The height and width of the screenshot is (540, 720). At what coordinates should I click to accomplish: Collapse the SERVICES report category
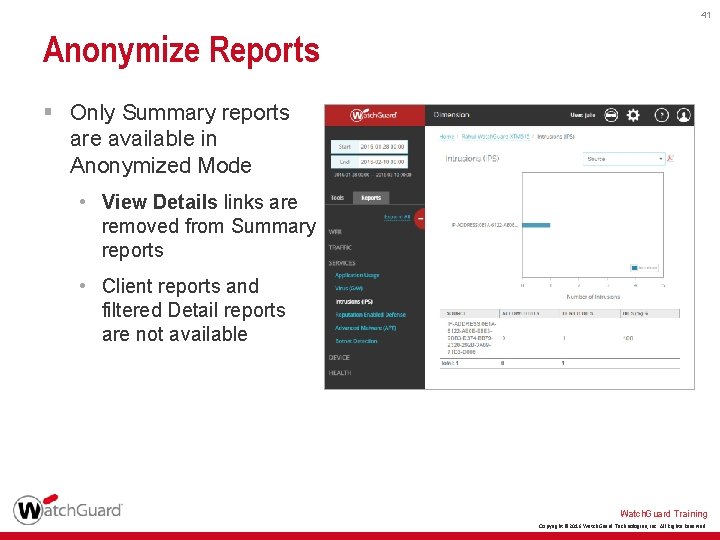(x=342, y=263)
